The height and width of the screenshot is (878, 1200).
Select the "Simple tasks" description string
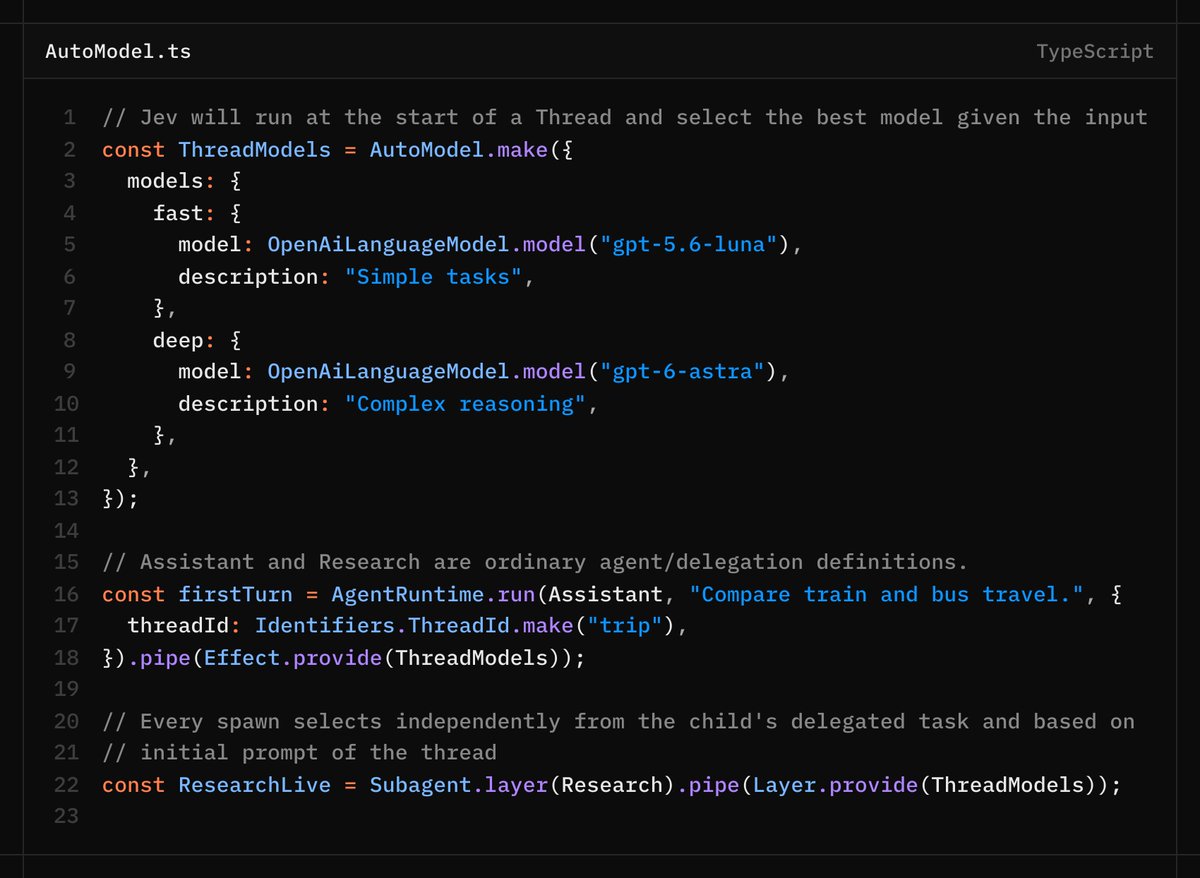(433, 277)
